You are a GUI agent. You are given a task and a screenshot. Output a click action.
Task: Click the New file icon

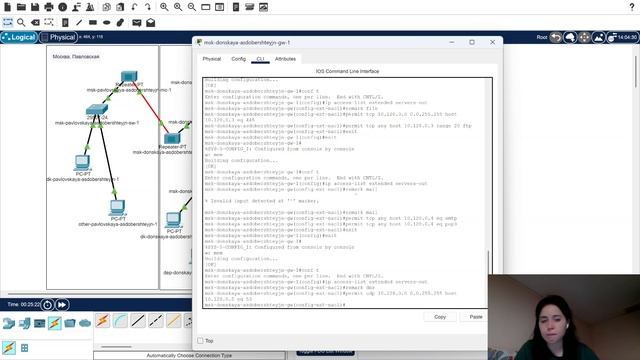7,7
